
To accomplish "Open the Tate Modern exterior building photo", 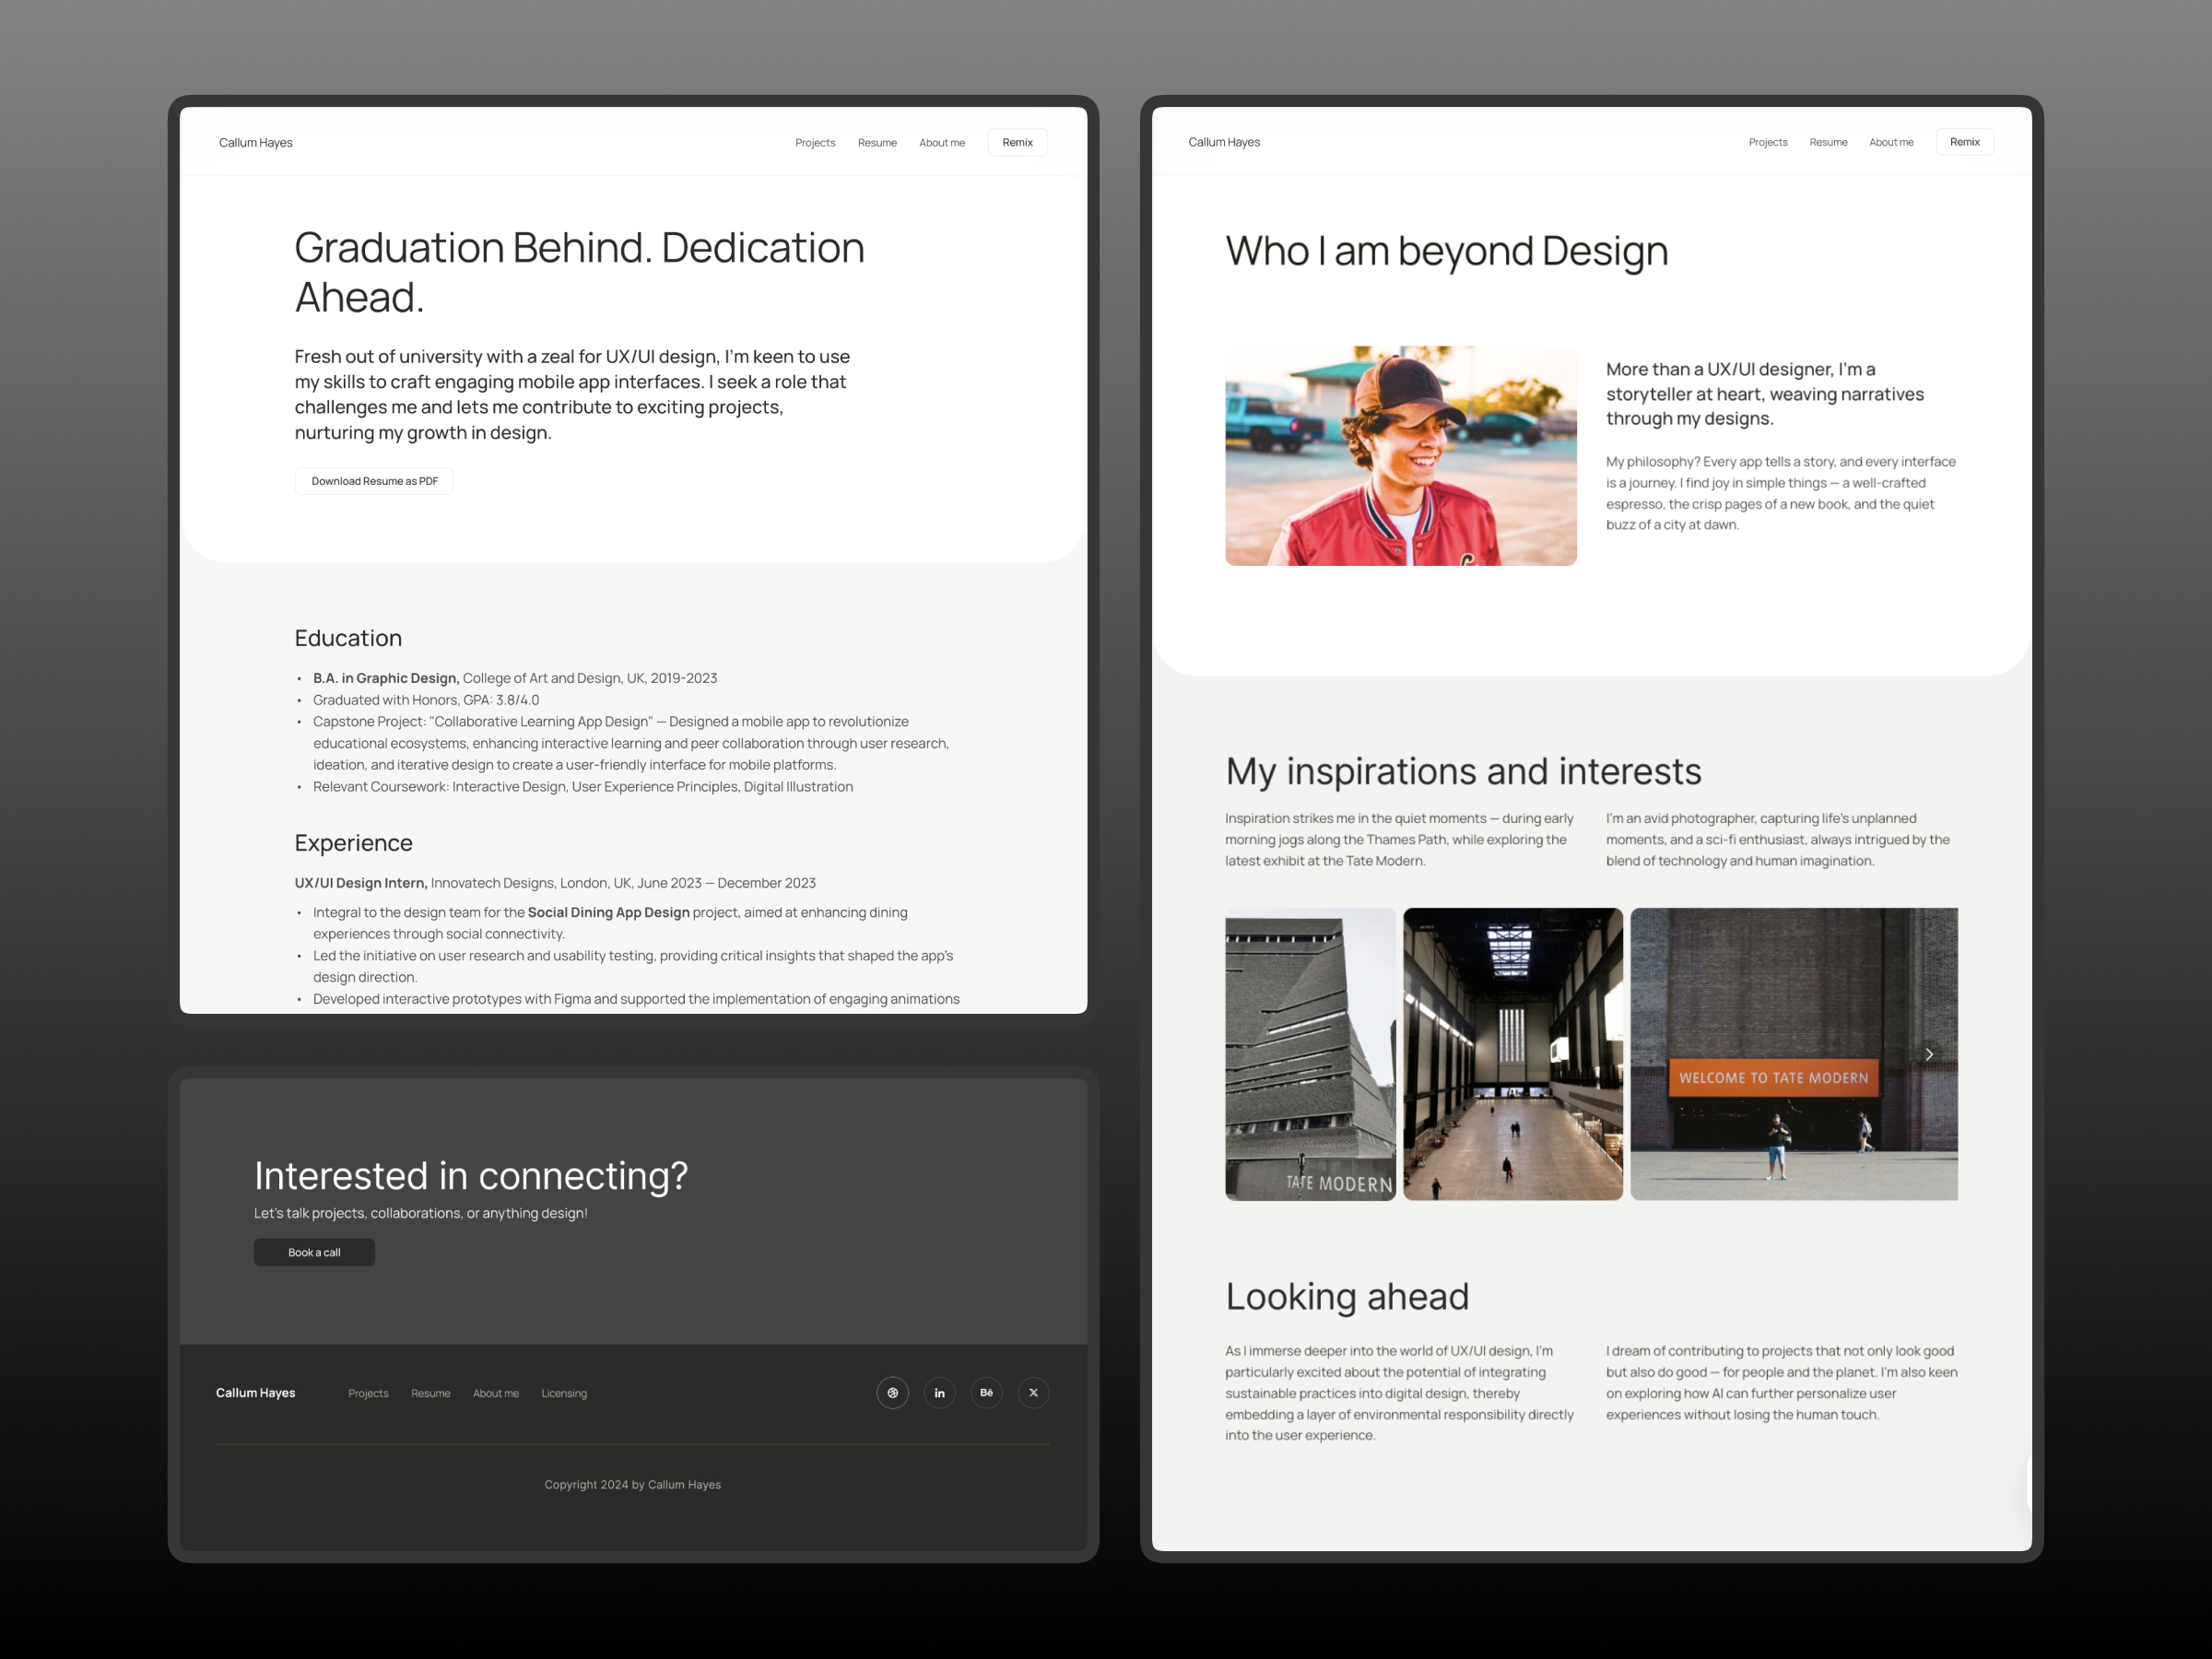I will (1309, 1054).
